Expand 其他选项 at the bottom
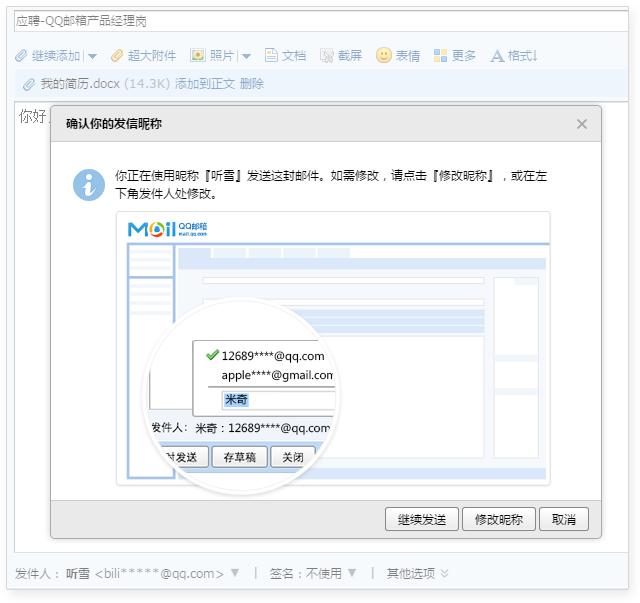Image resolution: width=640 pixels, height=603 pixels. (417, 573)
